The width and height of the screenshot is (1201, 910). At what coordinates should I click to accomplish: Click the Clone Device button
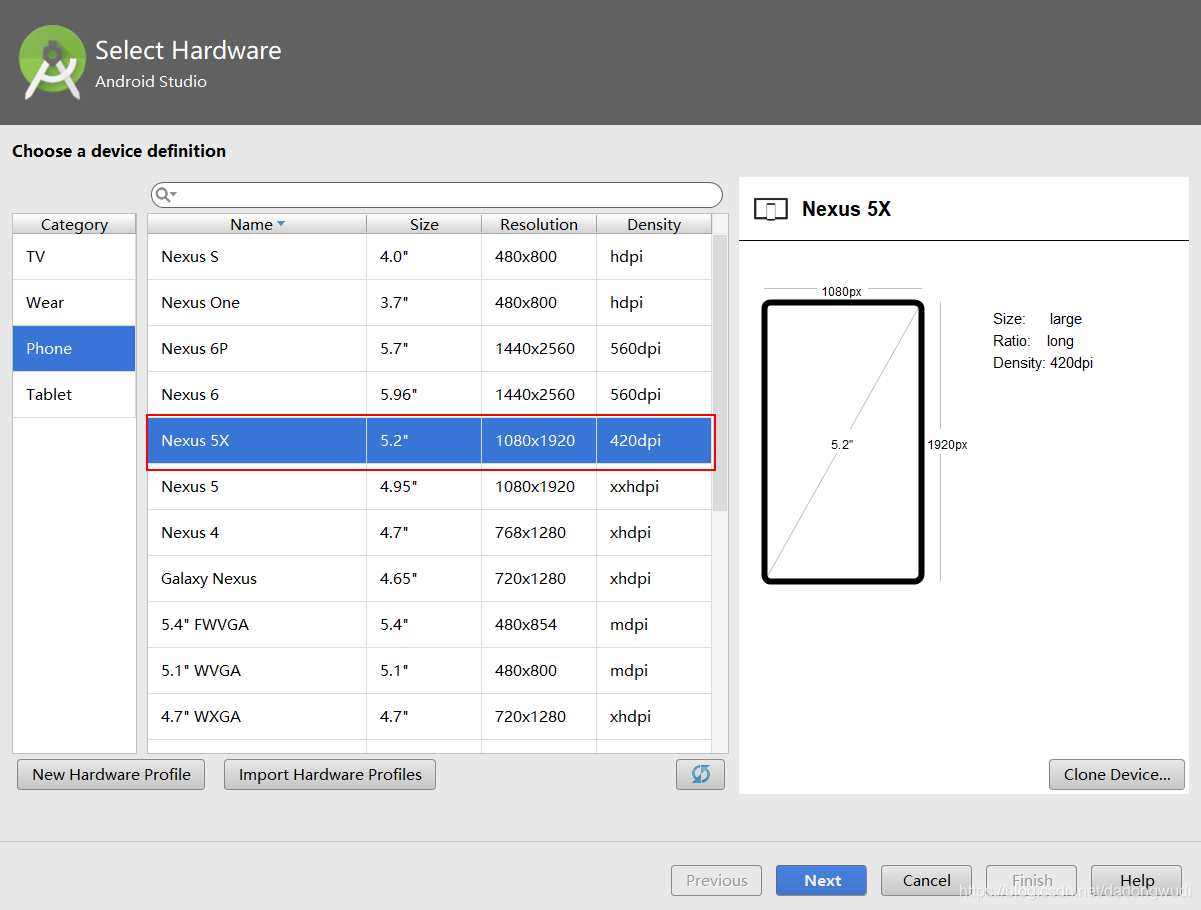tap(1117, 774)
